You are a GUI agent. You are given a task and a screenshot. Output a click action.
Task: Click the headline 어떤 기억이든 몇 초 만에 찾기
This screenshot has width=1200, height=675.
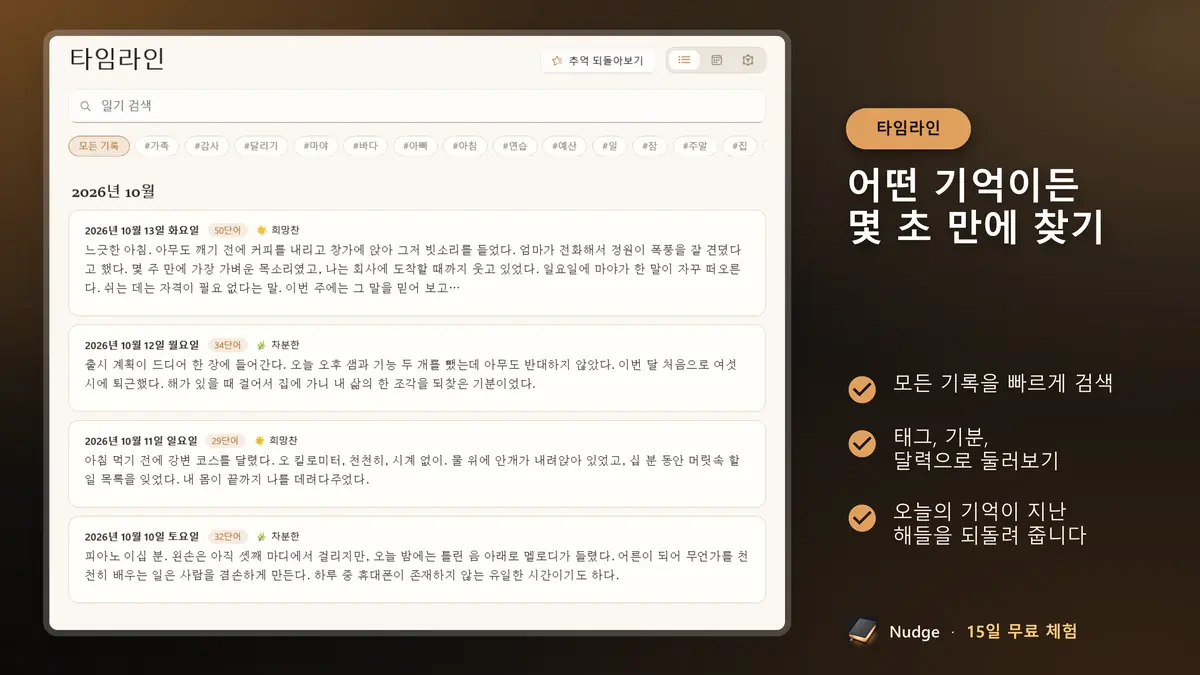[x=975, y=207]
